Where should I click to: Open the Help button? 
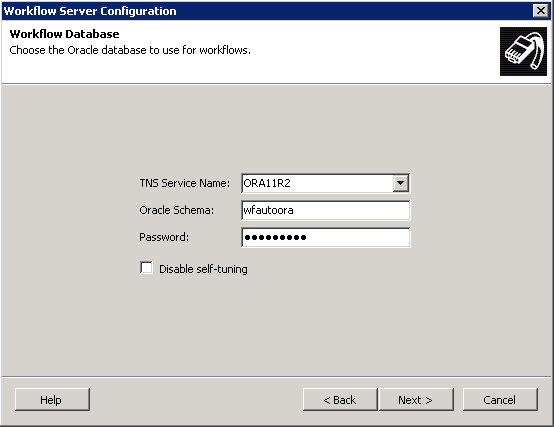[x=52, y=399]
